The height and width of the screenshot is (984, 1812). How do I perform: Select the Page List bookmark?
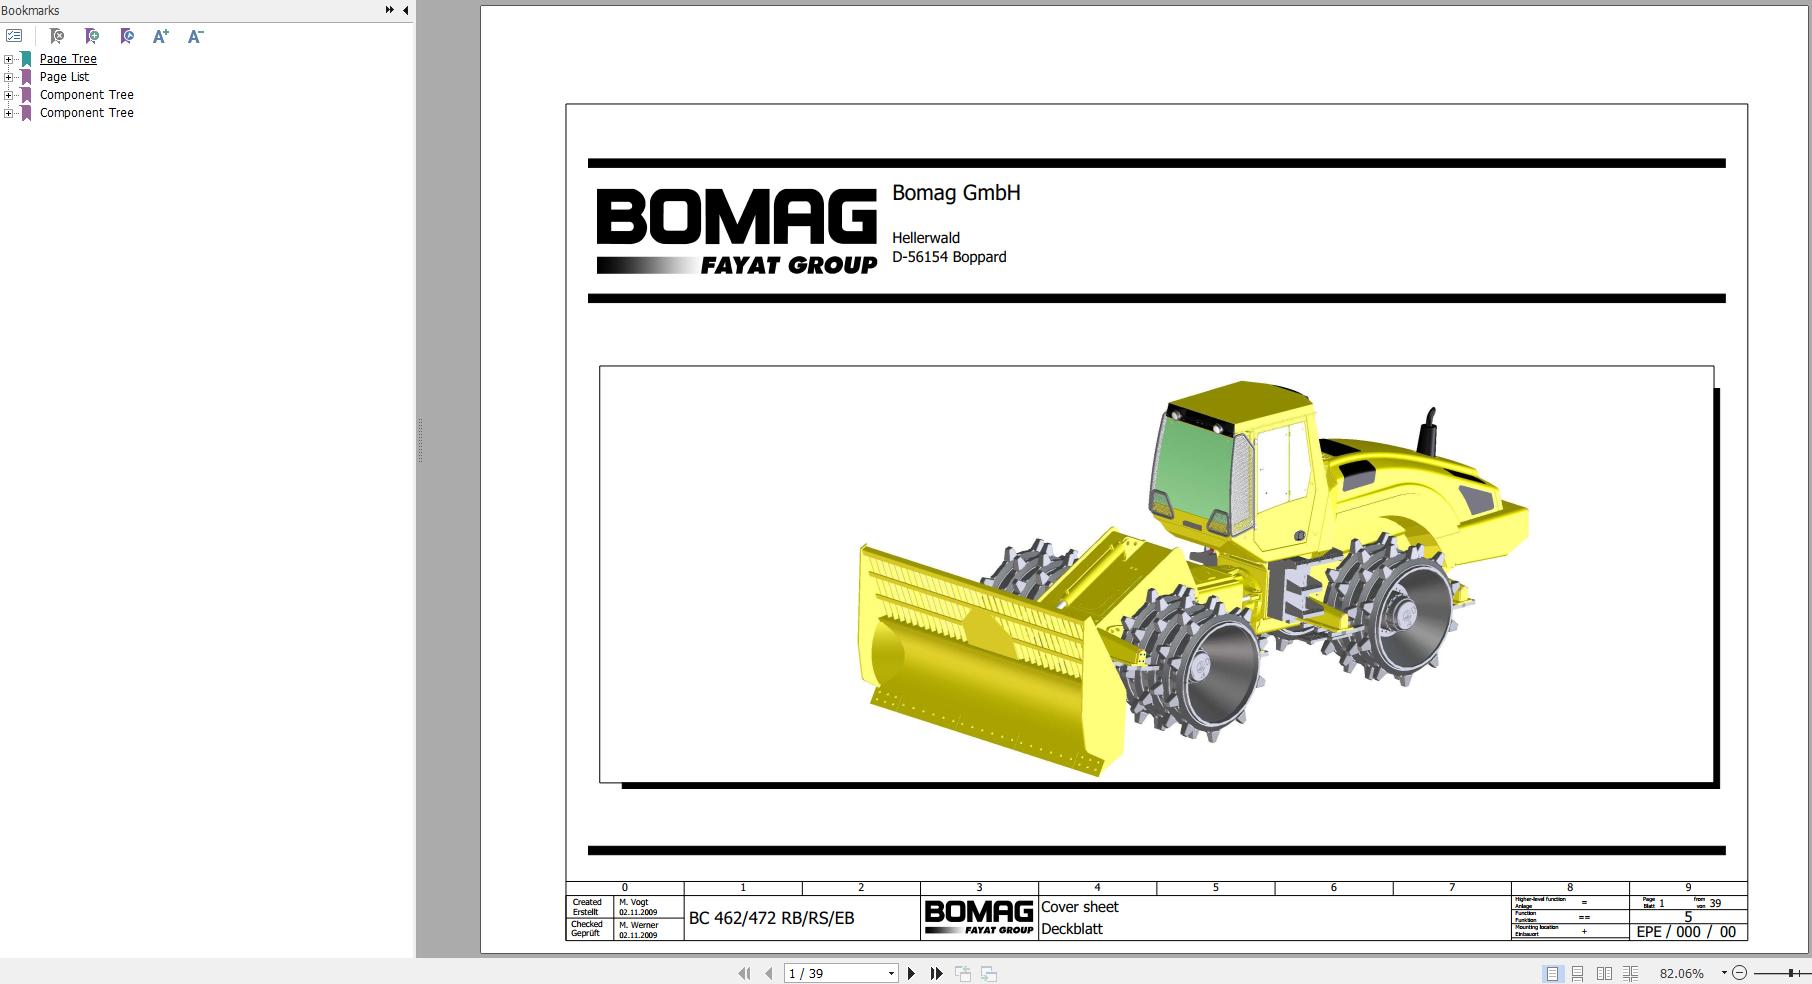pyautogui.click(x=64, y=77)
